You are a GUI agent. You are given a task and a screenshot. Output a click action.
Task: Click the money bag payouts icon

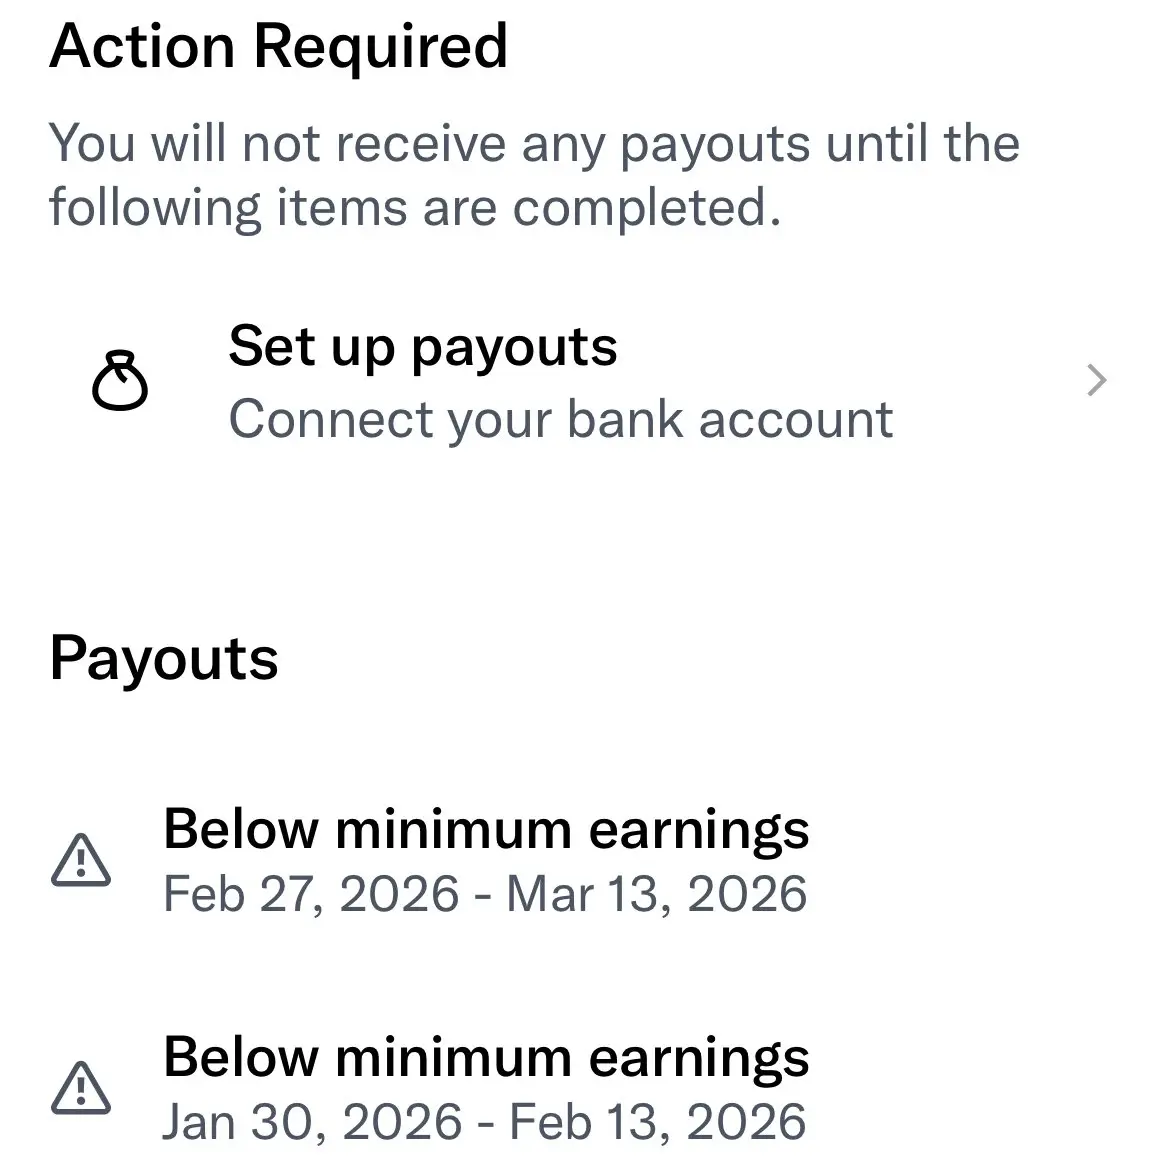(x=120, y=380)
